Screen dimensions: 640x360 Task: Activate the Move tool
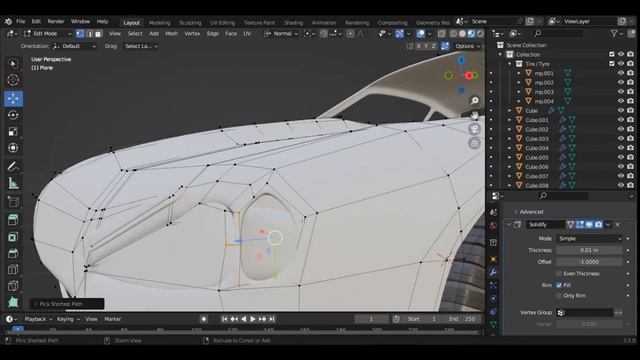(13, 98)
